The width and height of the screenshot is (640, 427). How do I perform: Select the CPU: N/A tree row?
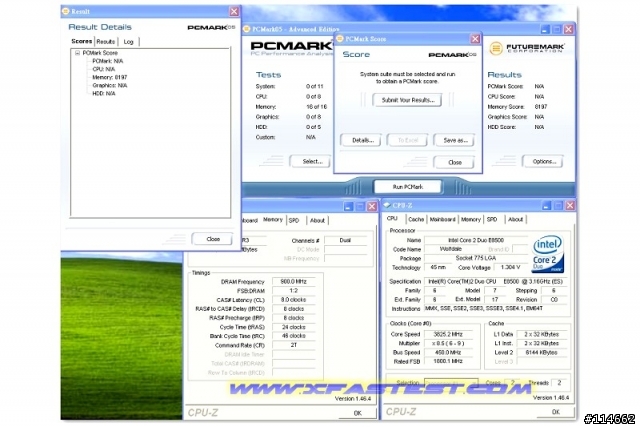coord(103,69)
